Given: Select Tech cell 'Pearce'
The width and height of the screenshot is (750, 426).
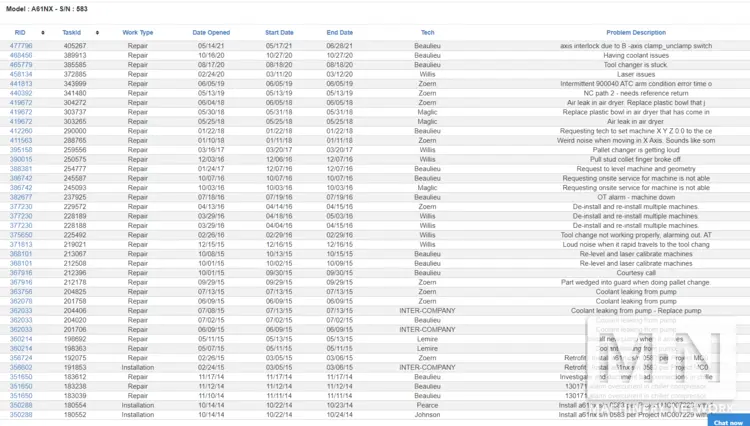Looking at the screenshot, I should [427, 405].
